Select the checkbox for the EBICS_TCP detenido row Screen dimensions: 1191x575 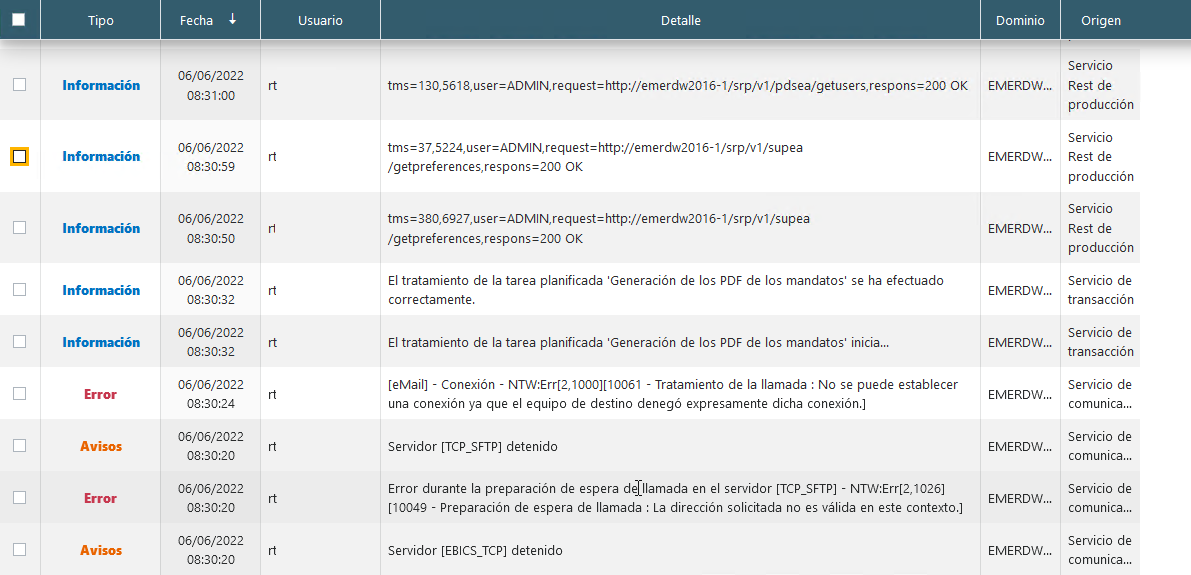(19, 550)
